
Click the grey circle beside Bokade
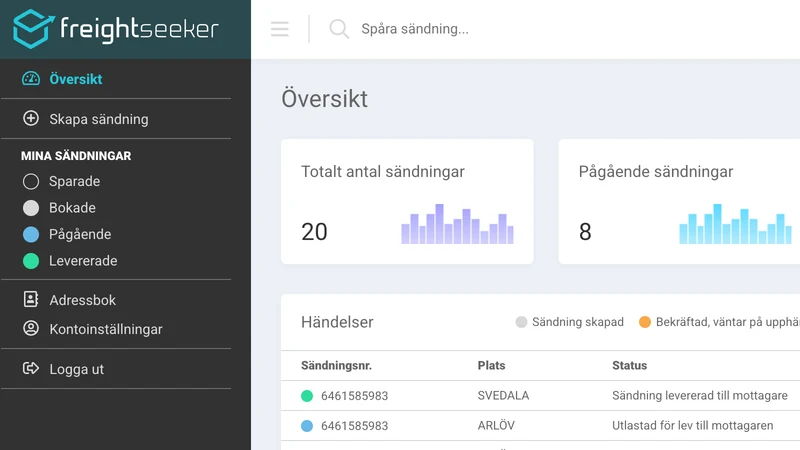[31, 208]
